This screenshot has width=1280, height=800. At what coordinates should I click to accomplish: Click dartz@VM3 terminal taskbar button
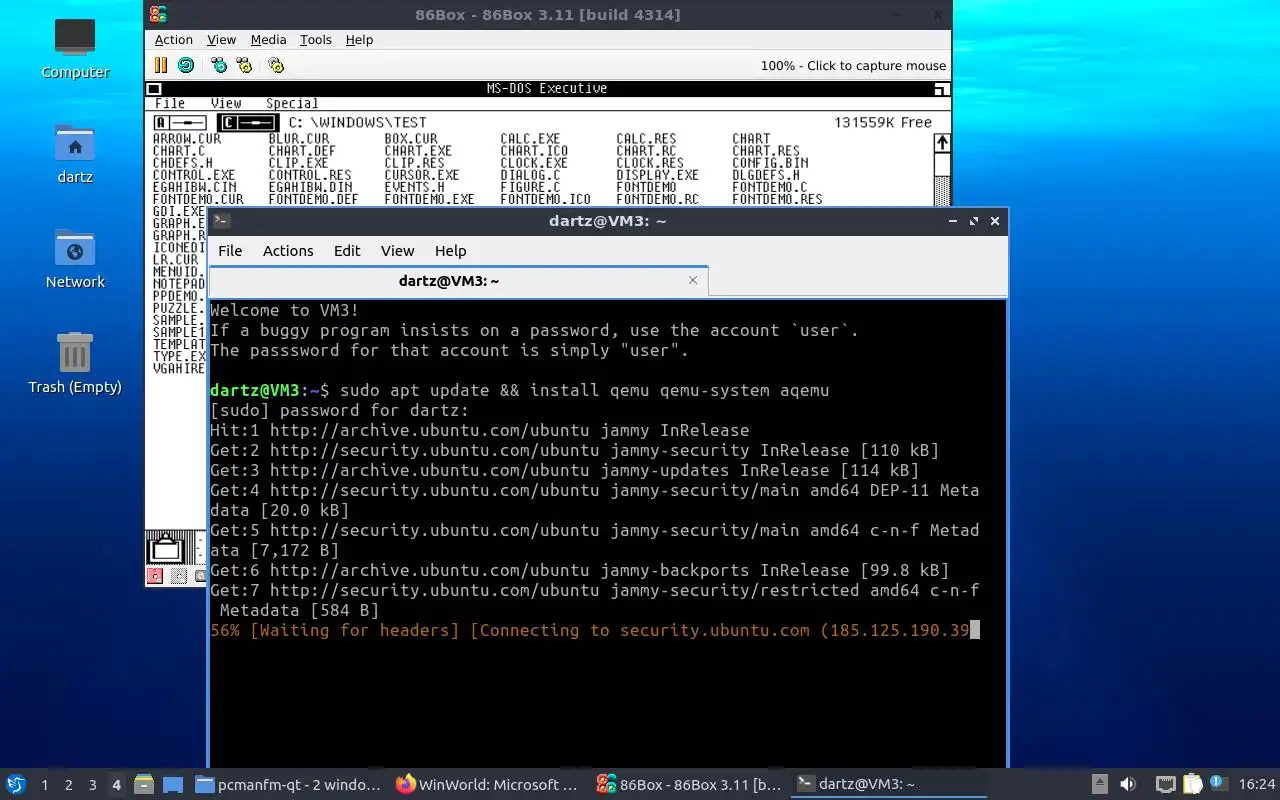[889, 785]
